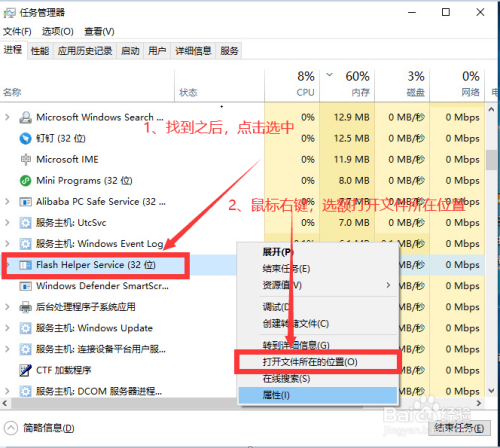500x448 pixels.
Task: Expand the 后台处理程序子系统应用 group
Action: [x=7, y=307]
